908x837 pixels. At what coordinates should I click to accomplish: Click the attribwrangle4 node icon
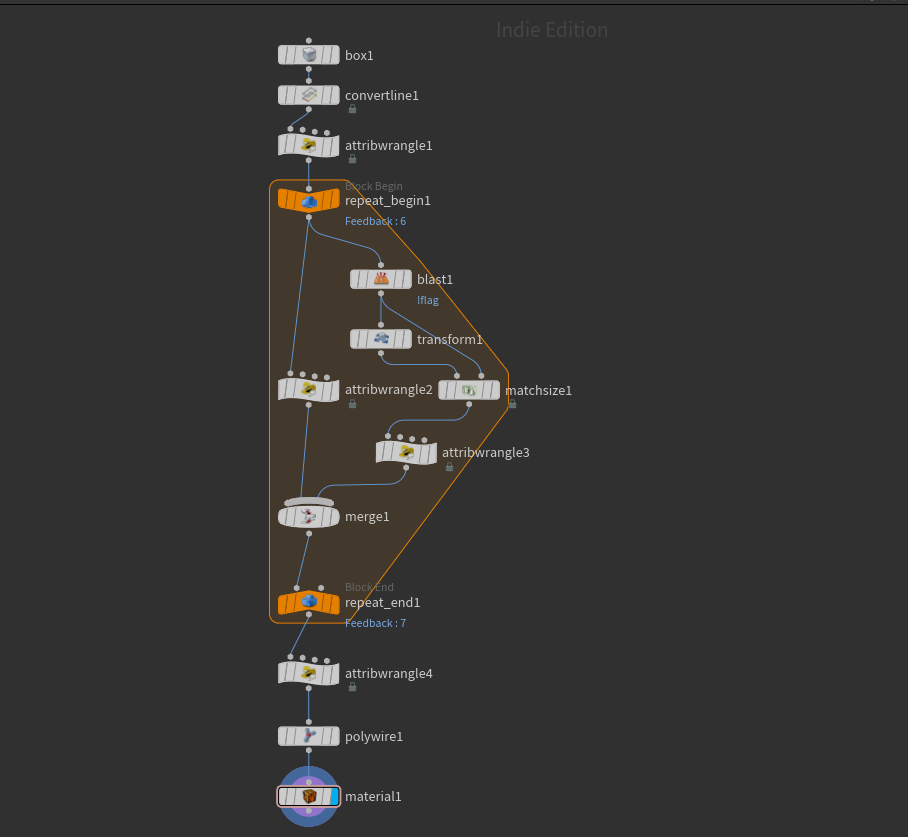click(x=309, y=673)
